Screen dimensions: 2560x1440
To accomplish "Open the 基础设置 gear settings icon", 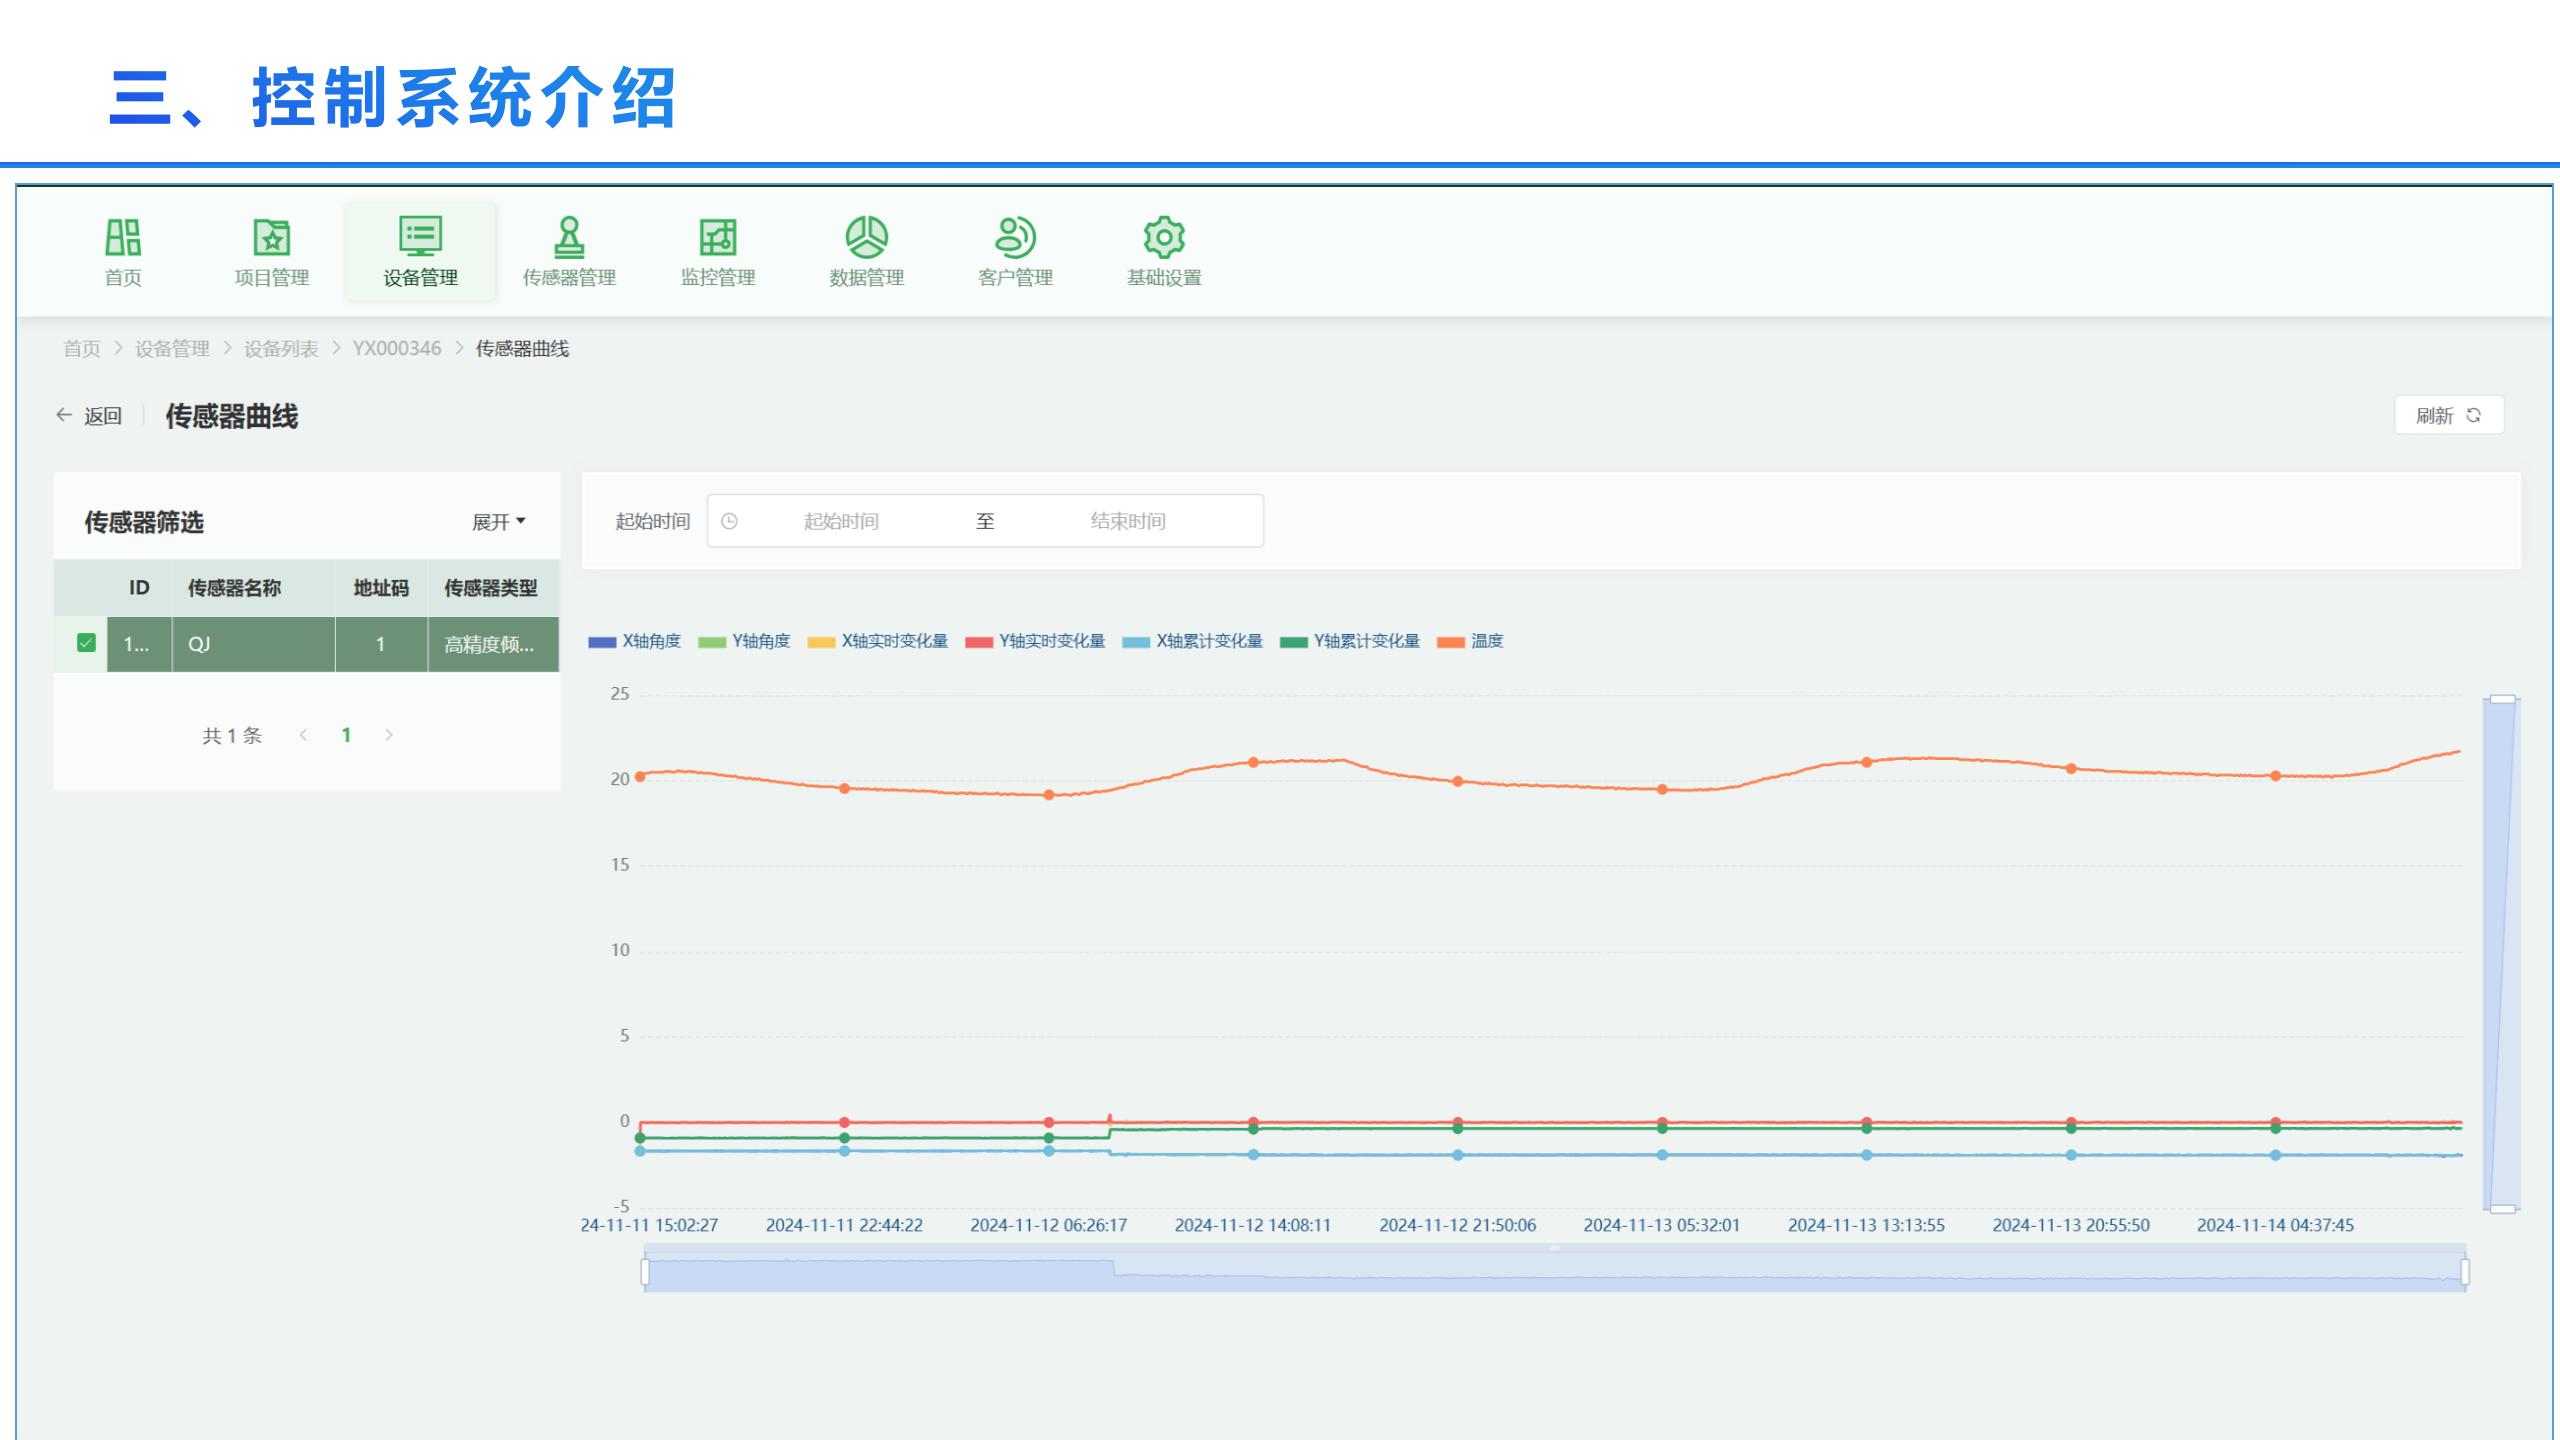I will tap(1164, 237).
